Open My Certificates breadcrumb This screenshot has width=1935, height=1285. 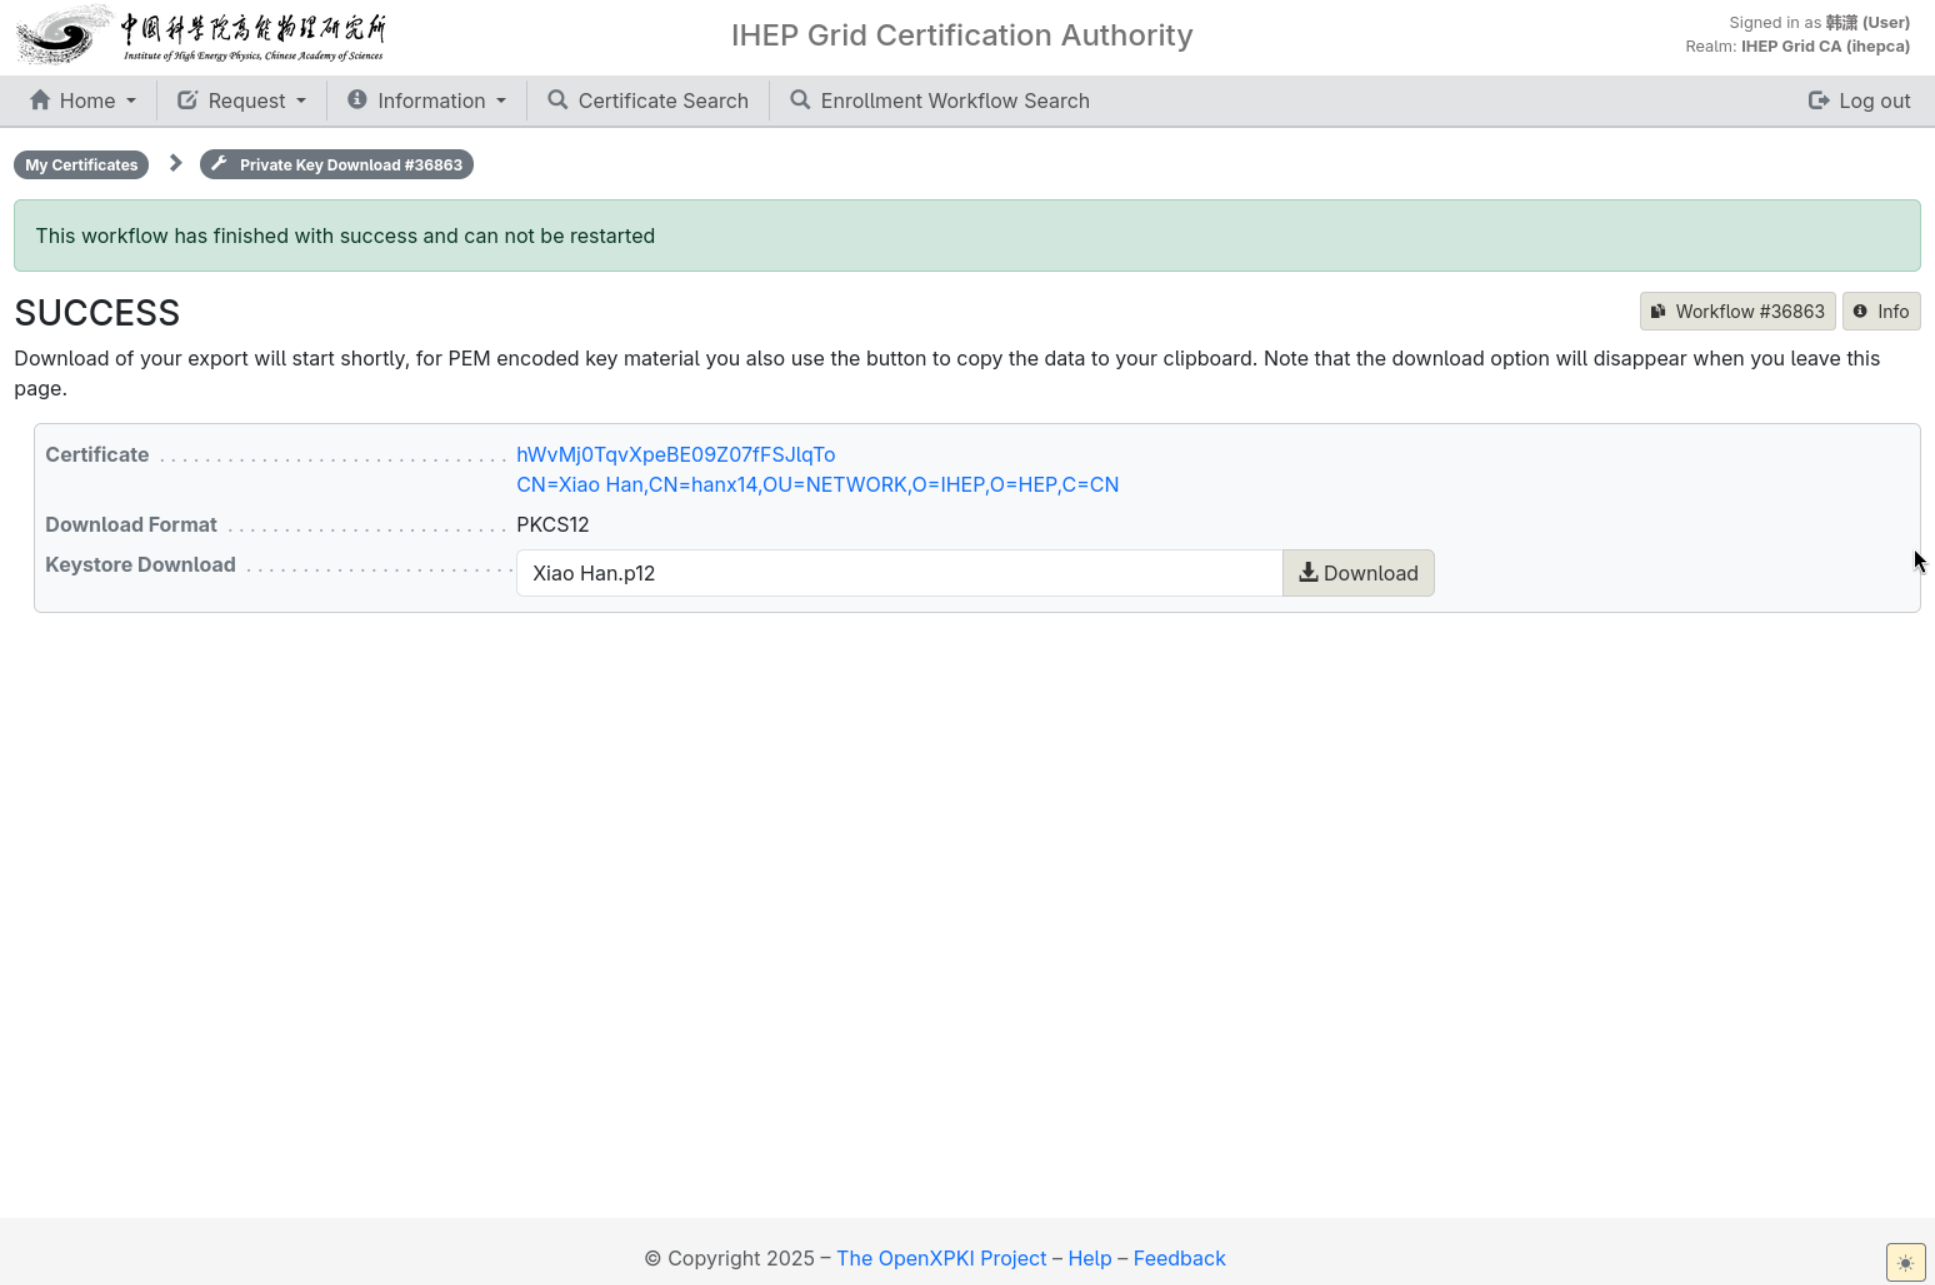pyautogui.click(x=81, y=165)
